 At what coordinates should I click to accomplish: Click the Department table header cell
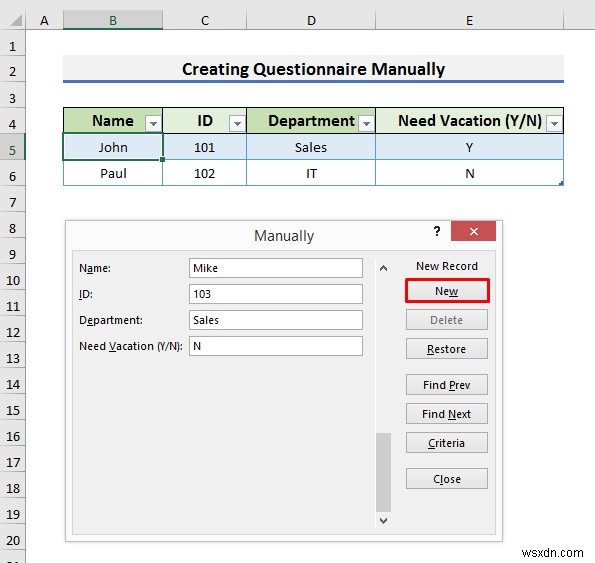click(x=311, y=121)
